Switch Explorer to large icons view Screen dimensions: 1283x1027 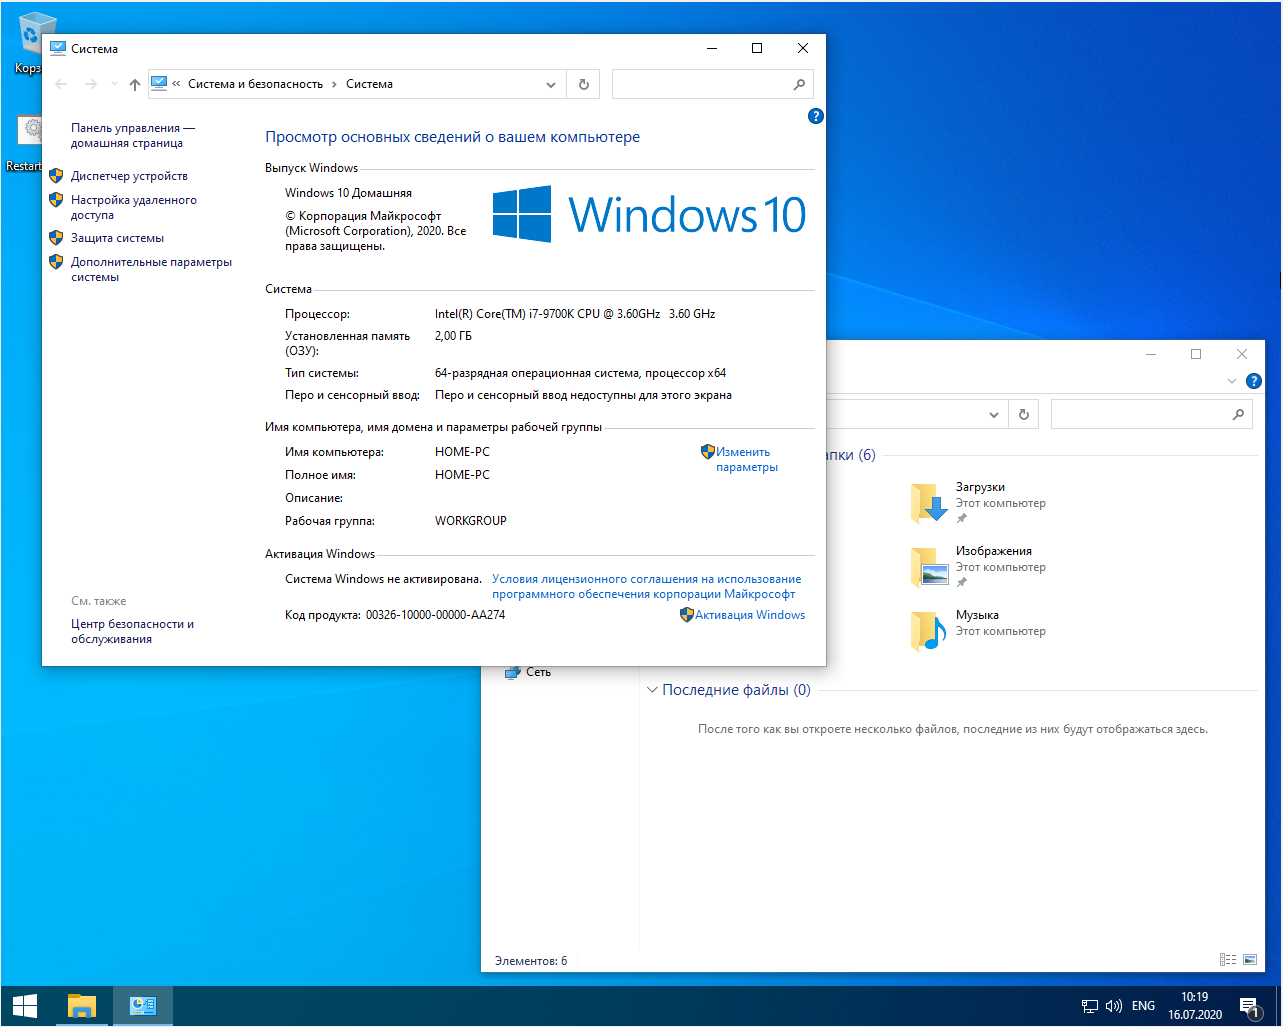[1249, 960]
